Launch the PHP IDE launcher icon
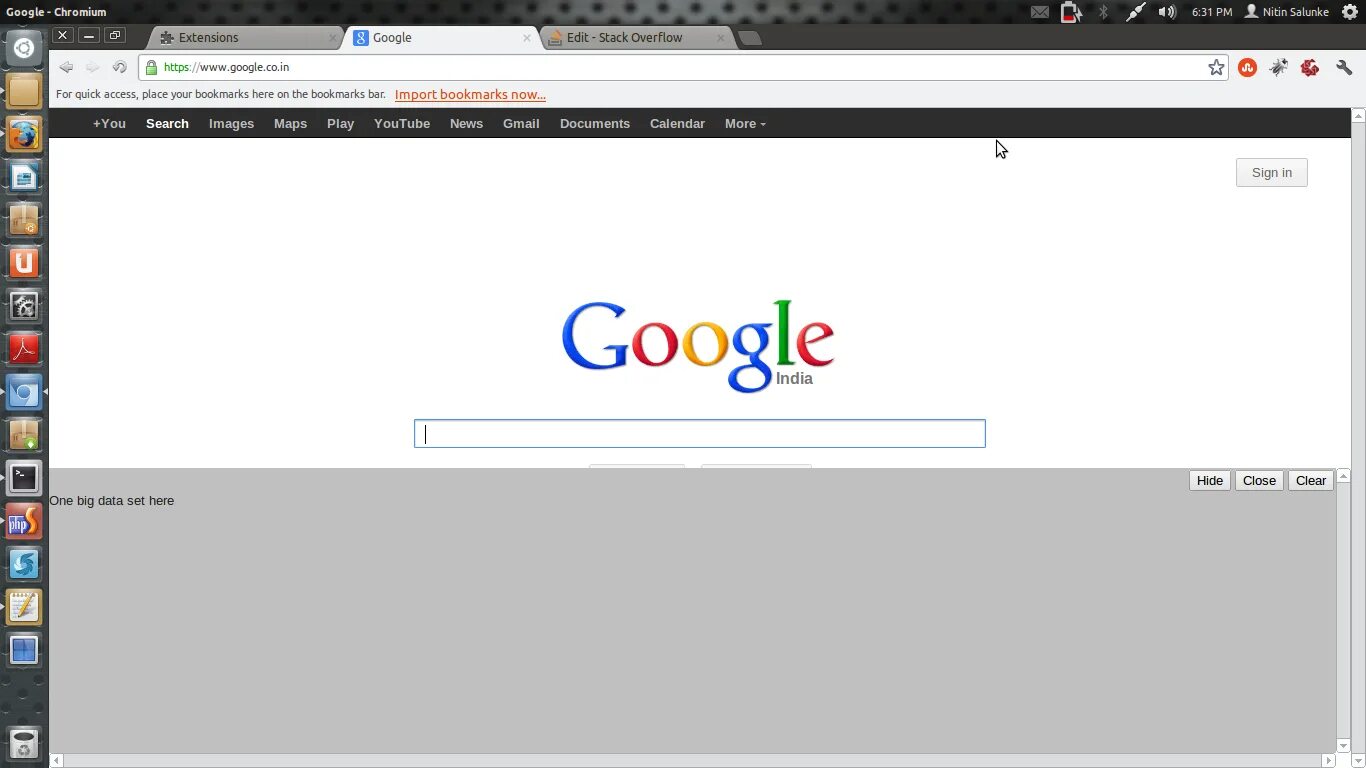The image size is (1366, 768). [x=24, y=521]
